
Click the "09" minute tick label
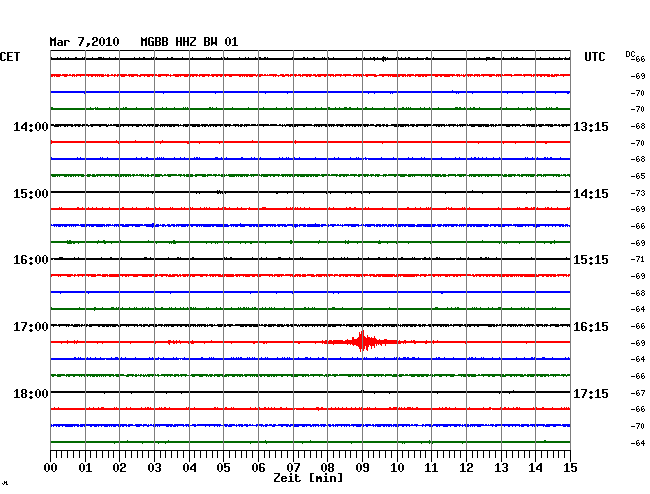(362, 467)
